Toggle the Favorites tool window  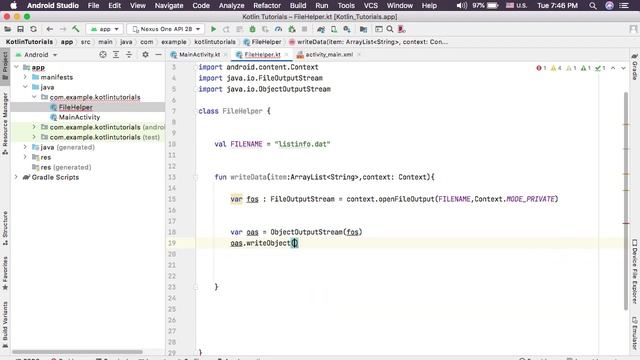point(5,273)
